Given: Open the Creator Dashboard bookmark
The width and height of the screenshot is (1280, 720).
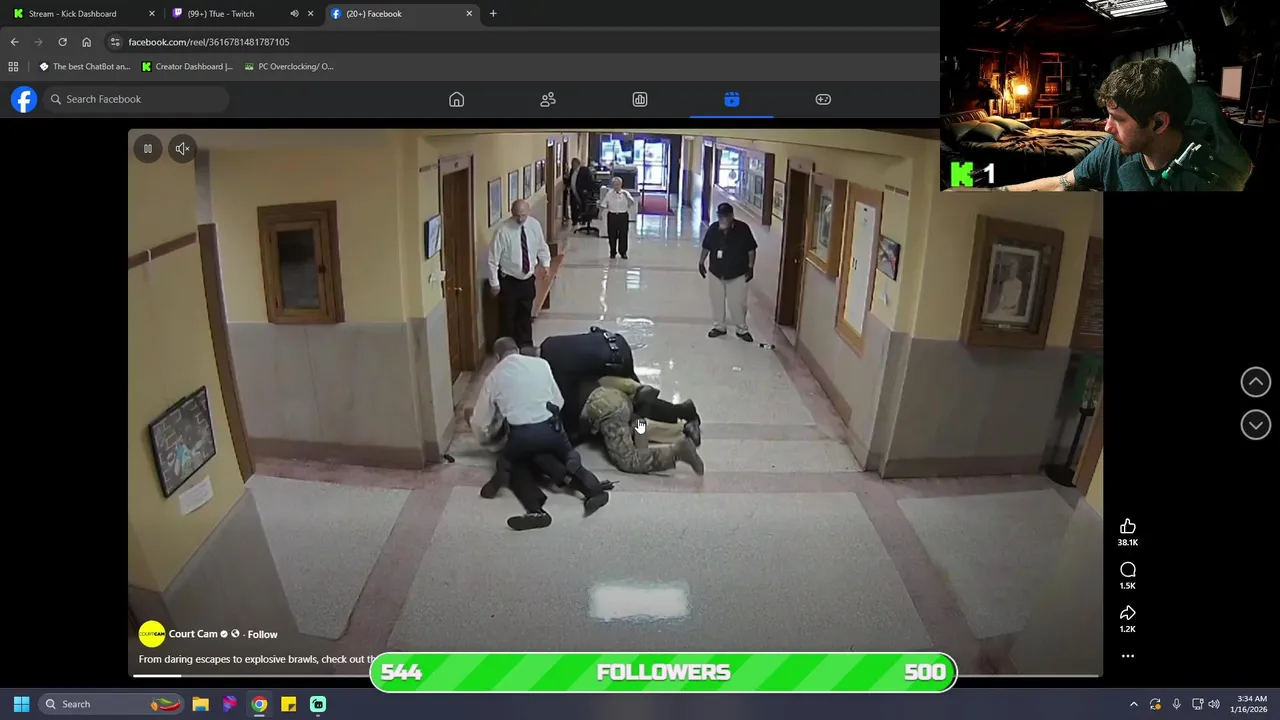Looking at the screenshot, I should pos(187,67).
